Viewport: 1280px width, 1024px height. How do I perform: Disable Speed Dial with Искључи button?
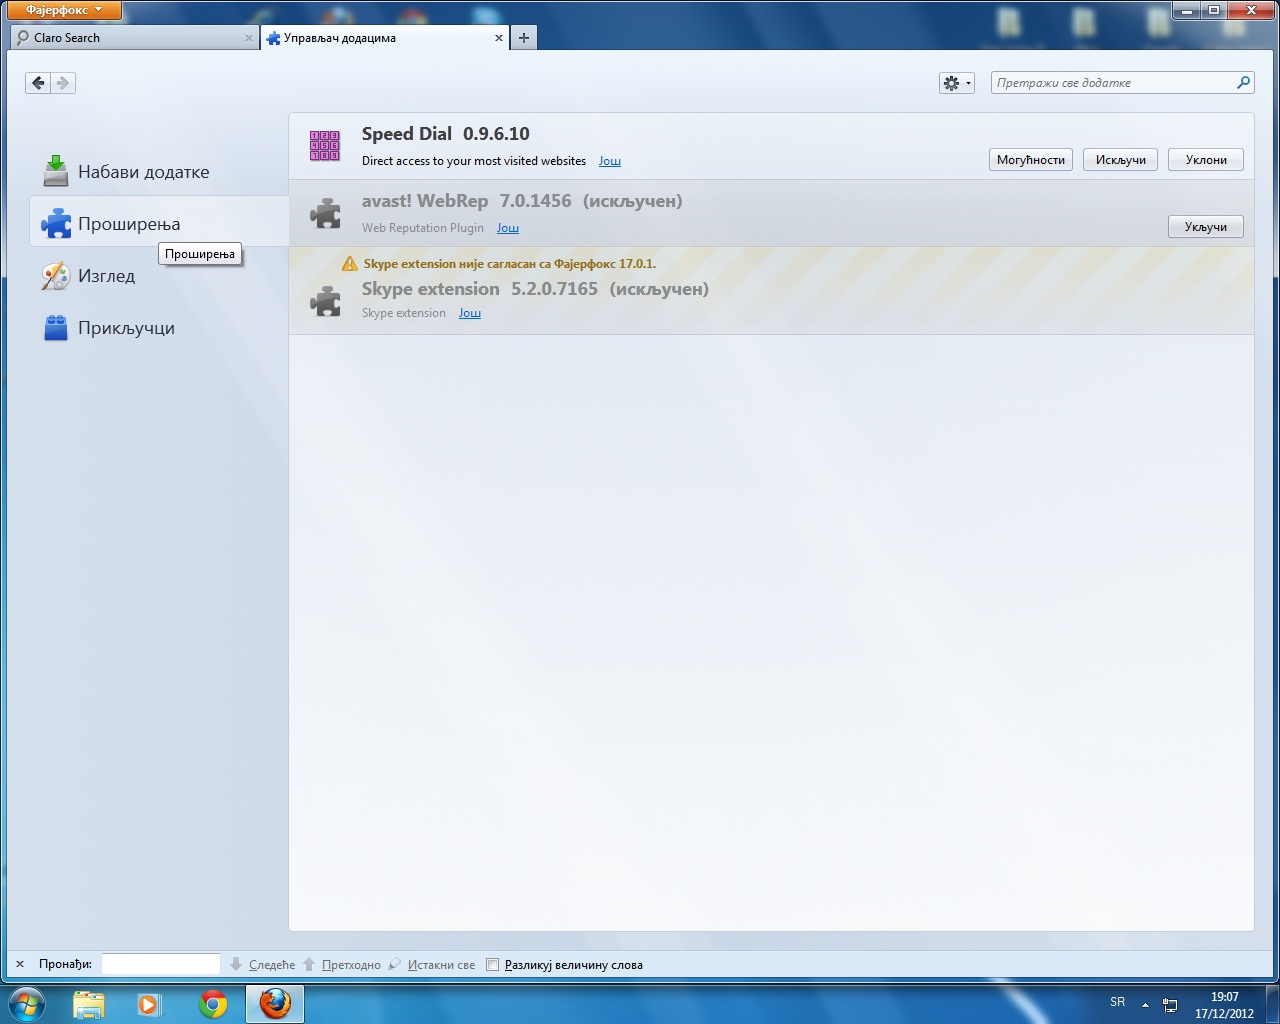pyautogui.click(x=1120, y=160)
